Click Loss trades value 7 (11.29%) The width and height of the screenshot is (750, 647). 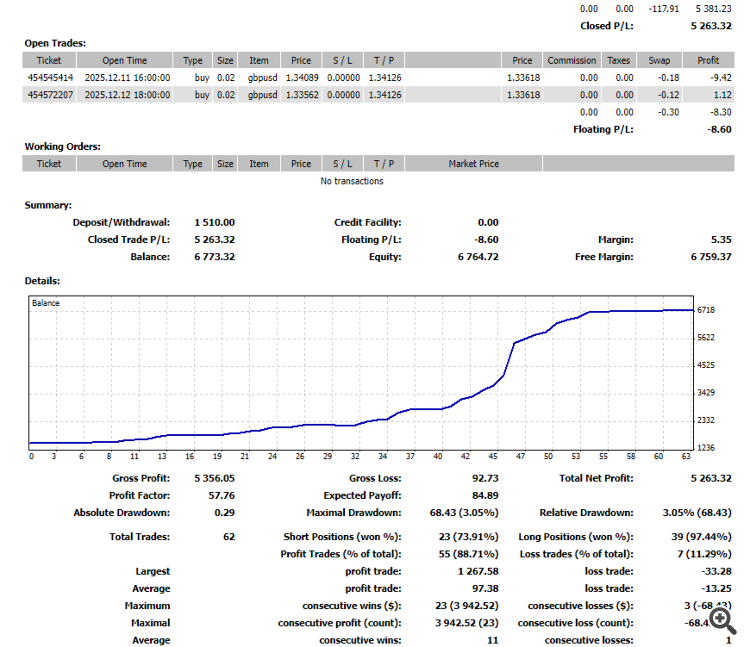705,554
